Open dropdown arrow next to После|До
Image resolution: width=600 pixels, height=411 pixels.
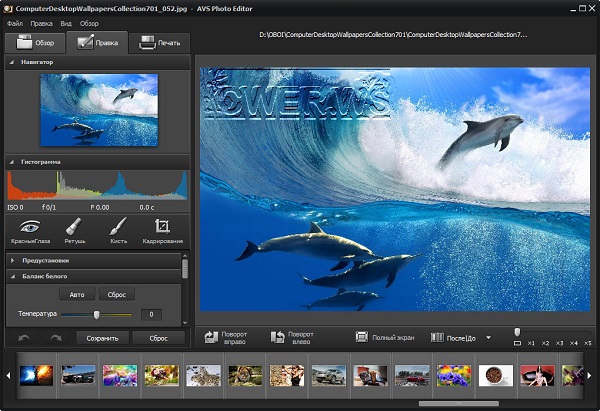488,338
